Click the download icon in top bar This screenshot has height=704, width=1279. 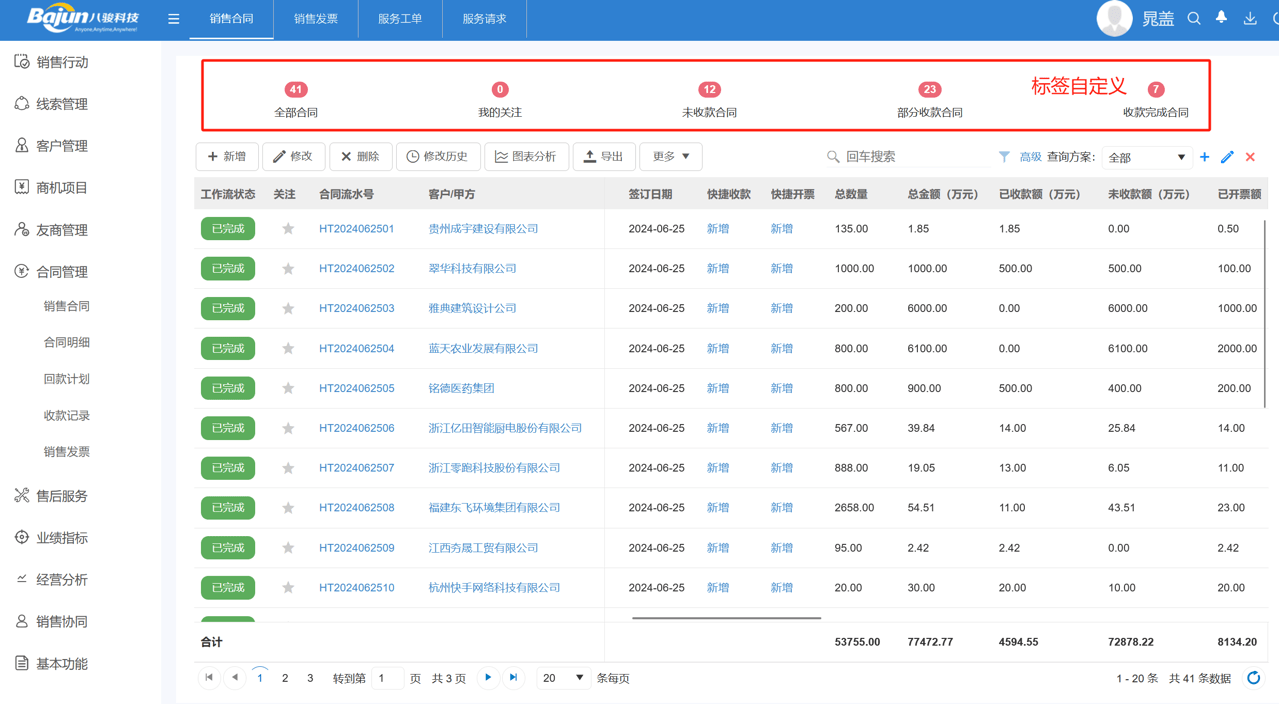point(1249,18)
